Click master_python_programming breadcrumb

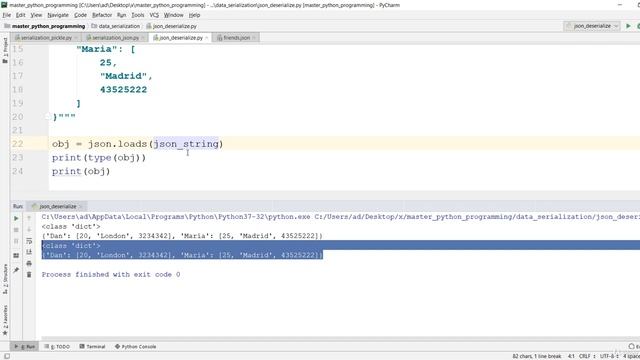pyautogui.click(x=45, y=26)
